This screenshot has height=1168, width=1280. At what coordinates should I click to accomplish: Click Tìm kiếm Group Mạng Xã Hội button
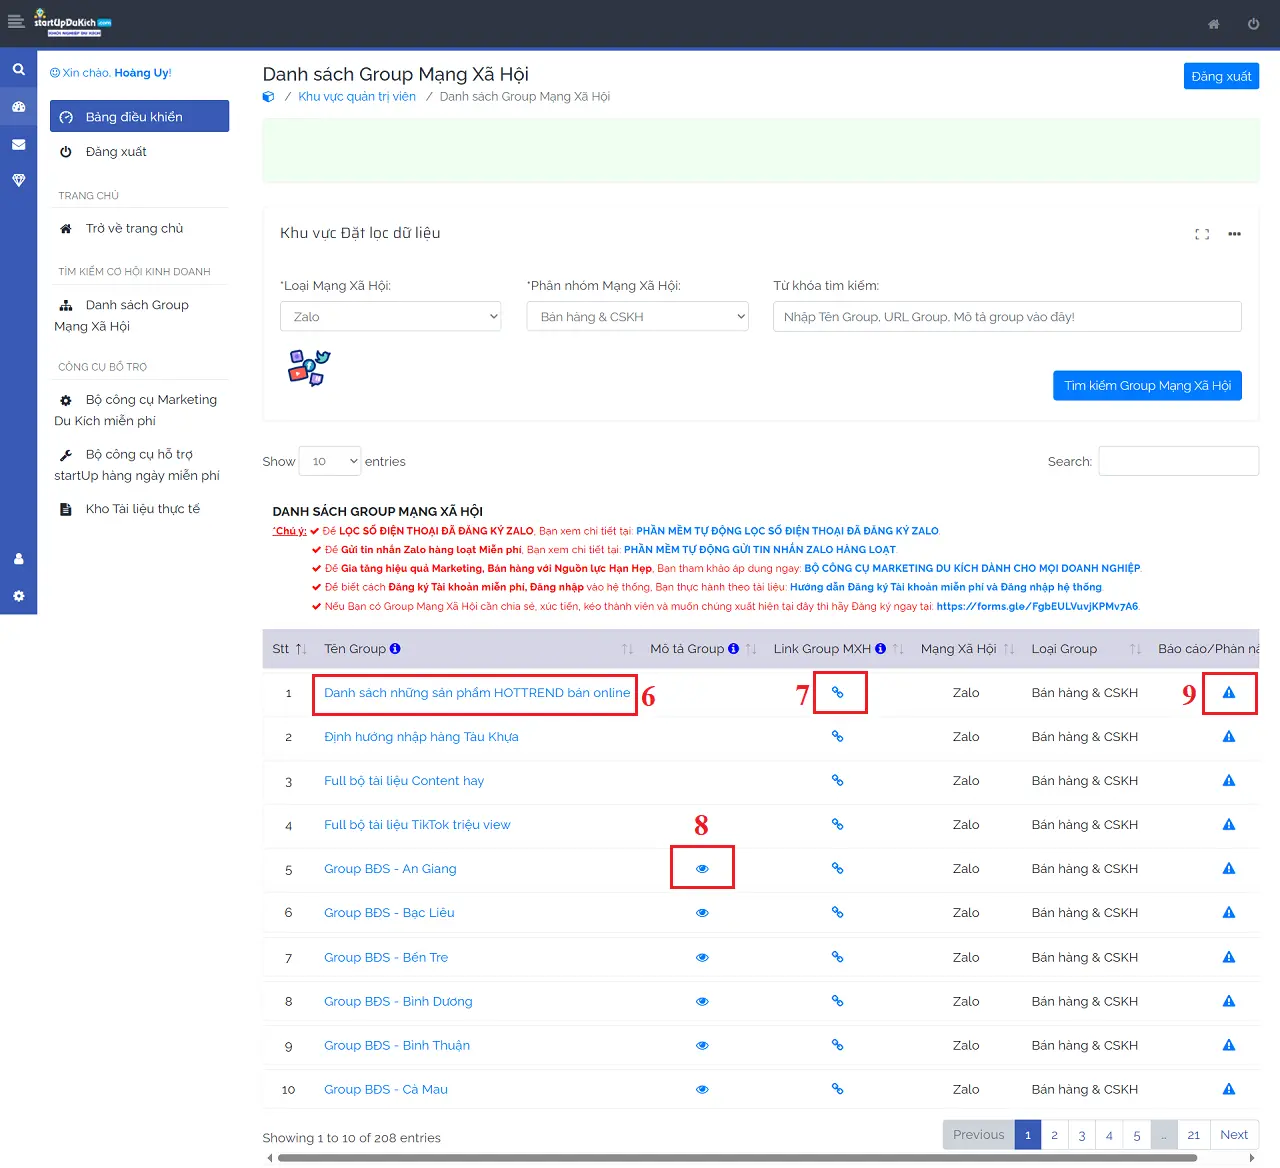[1146, 386]
